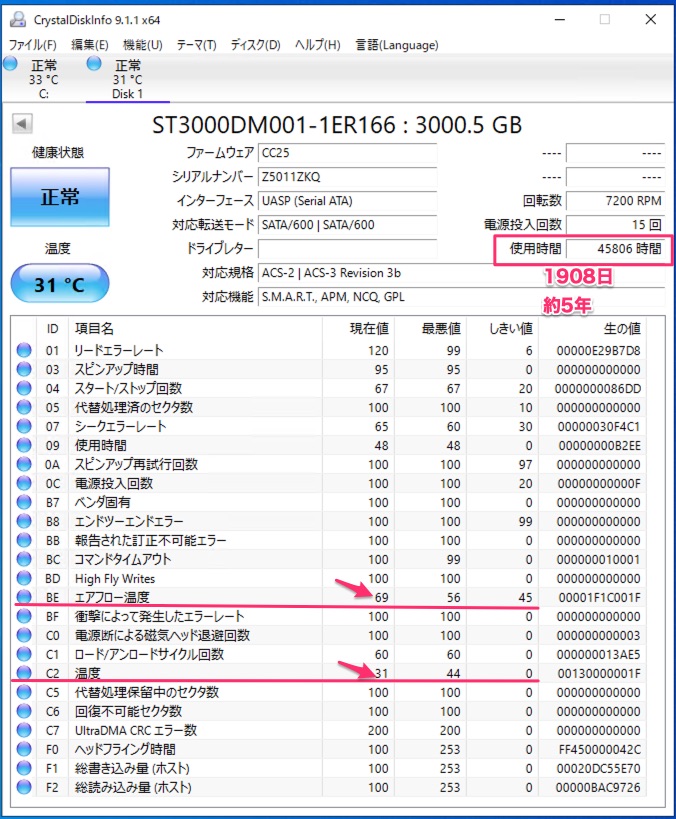The image size is (676, 819).
Task: Click the status orb for ID F1 総書き込み量
Action: 24,768
